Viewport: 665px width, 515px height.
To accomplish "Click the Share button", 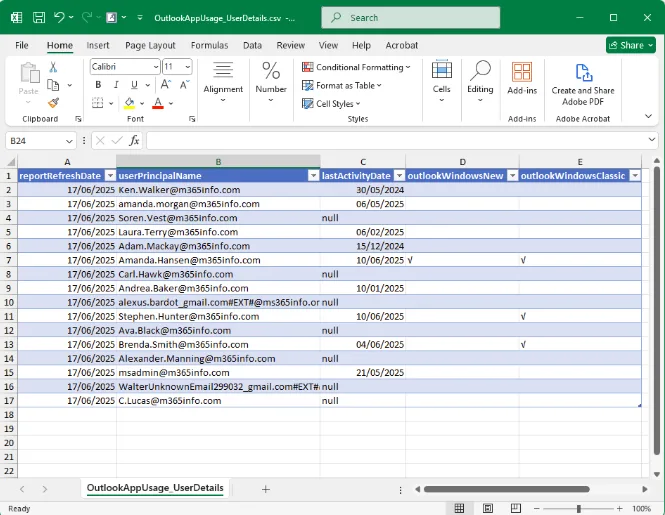I will pyautogui.click(x=630, y=45).
